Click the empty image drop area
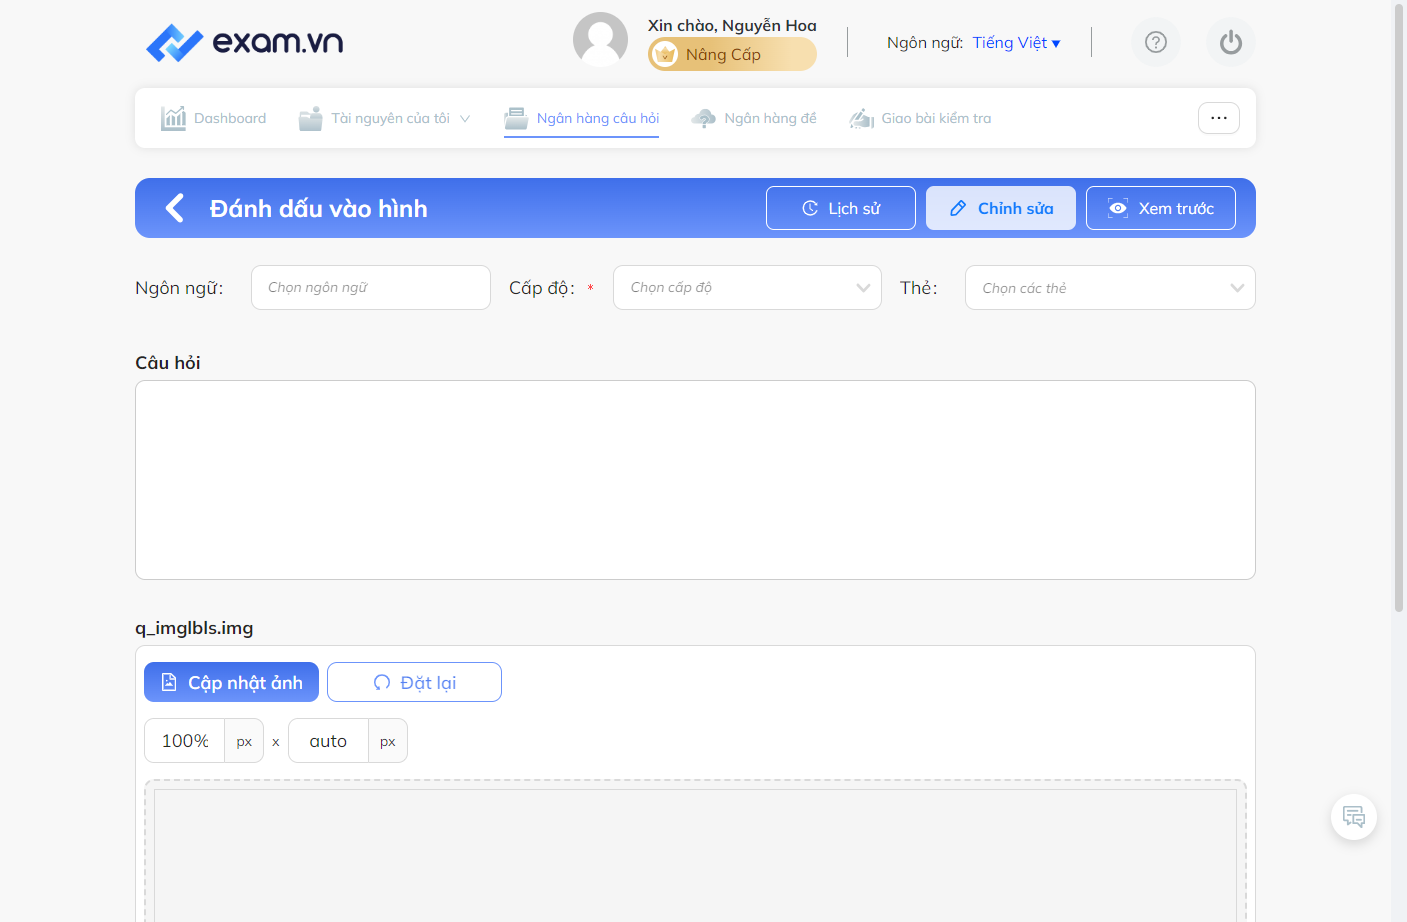This screenshot has width=1407, height=922. point(695,855)
